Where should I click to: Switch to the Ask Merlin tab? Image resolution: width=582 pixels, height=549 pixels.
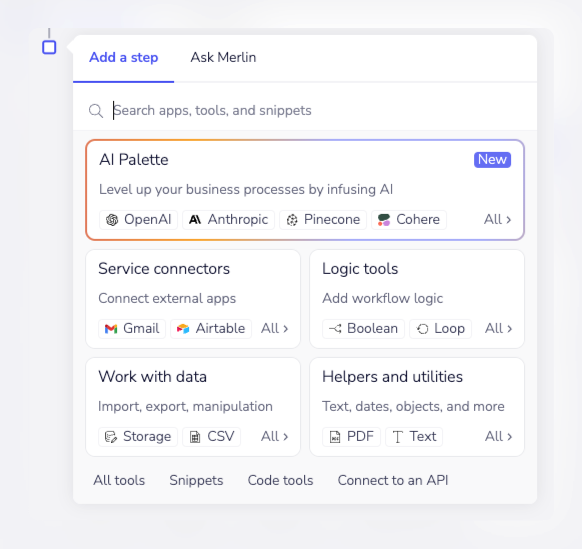223,58
